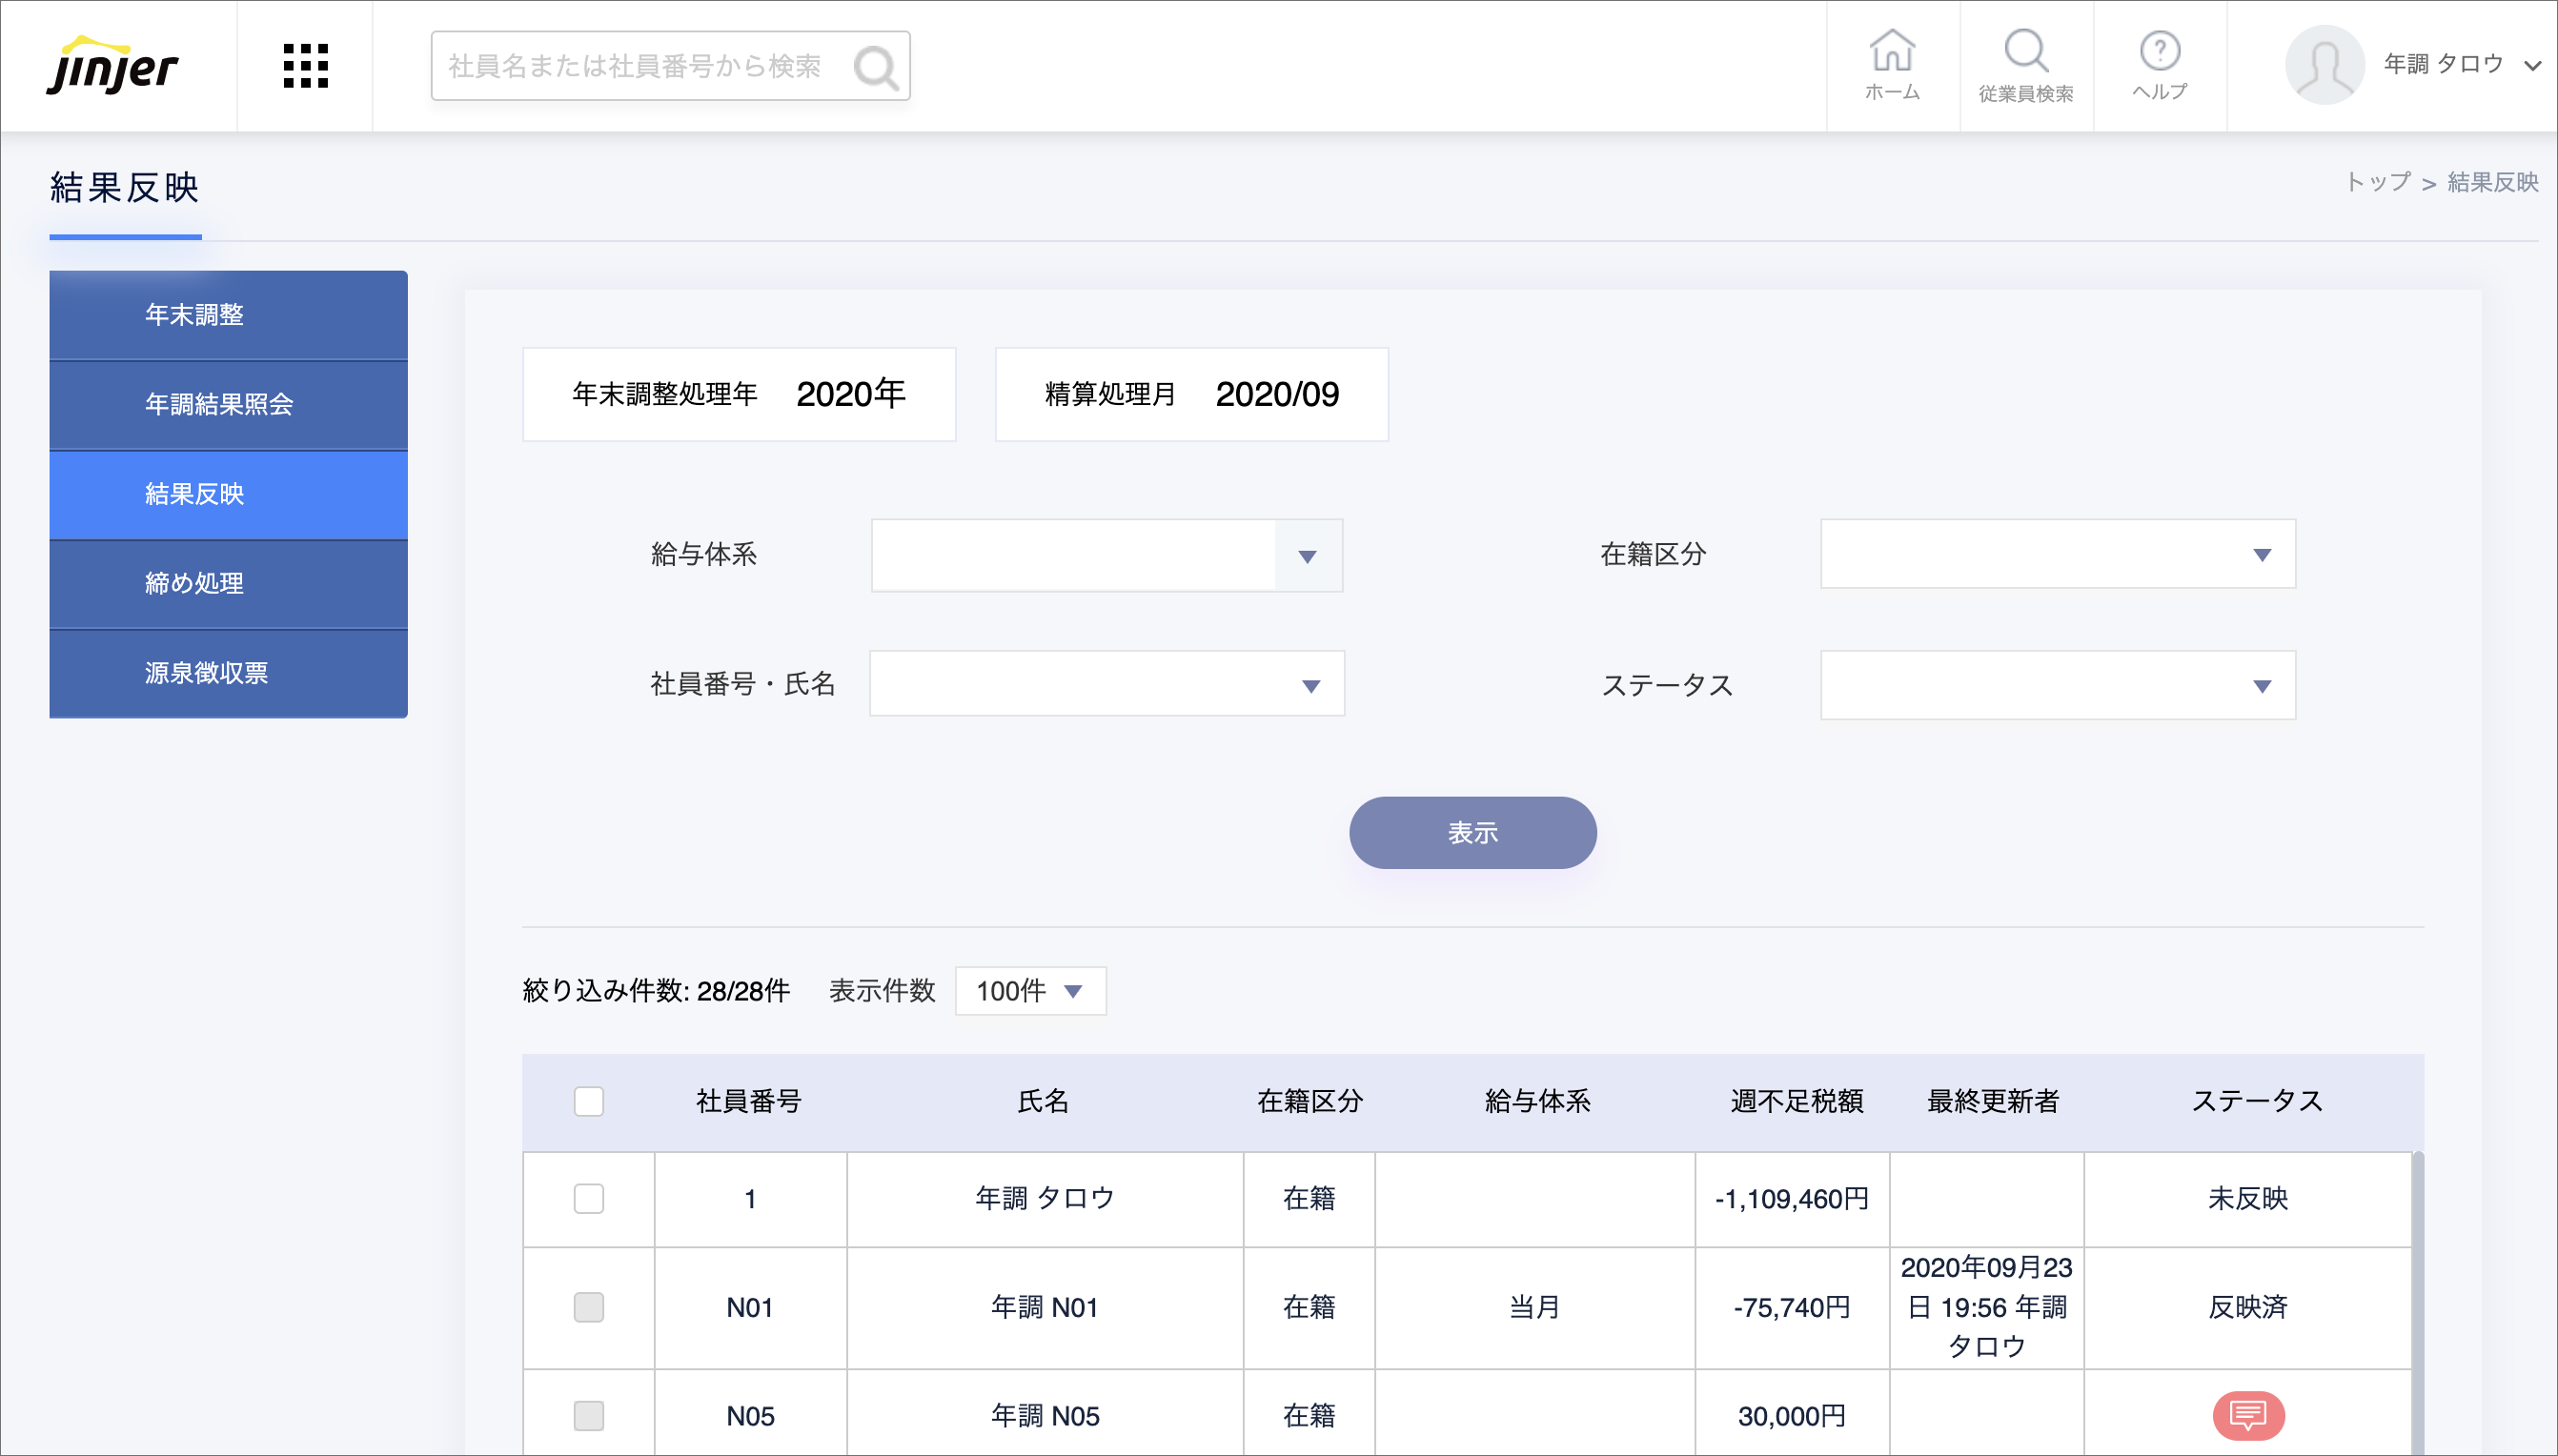Viewport: 2558px width, 1456px height.
Task: Open the app grid menu icon
Action: [305, 66]
